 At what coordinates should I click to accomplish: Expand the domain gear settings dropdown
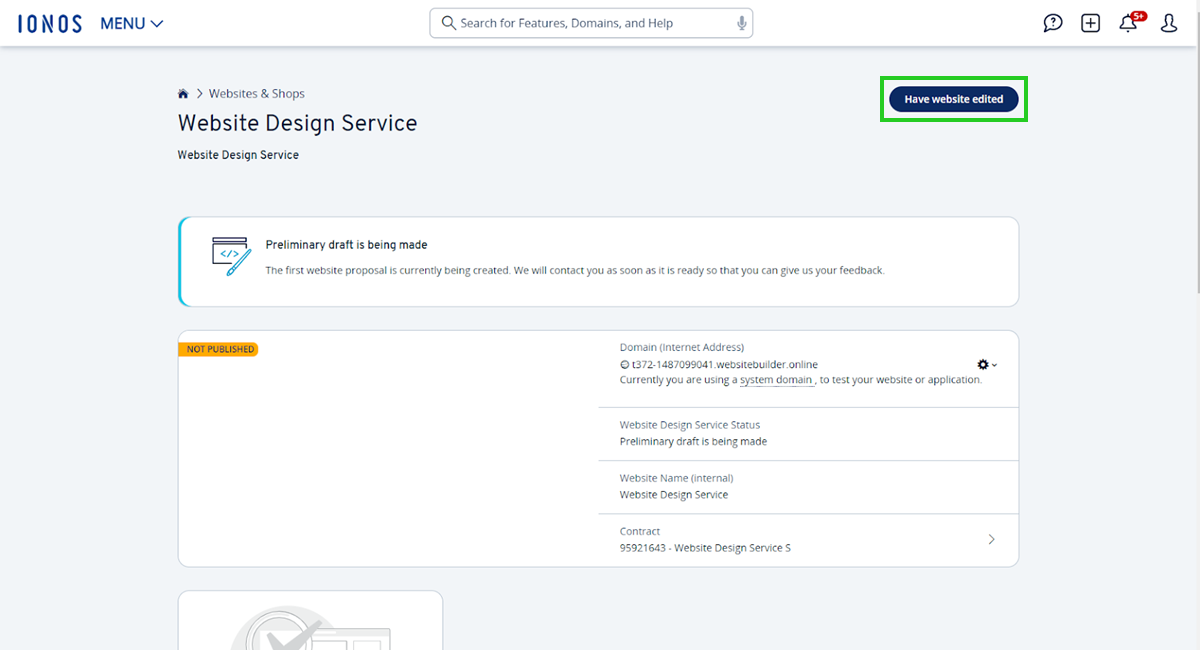pos(986,365)
